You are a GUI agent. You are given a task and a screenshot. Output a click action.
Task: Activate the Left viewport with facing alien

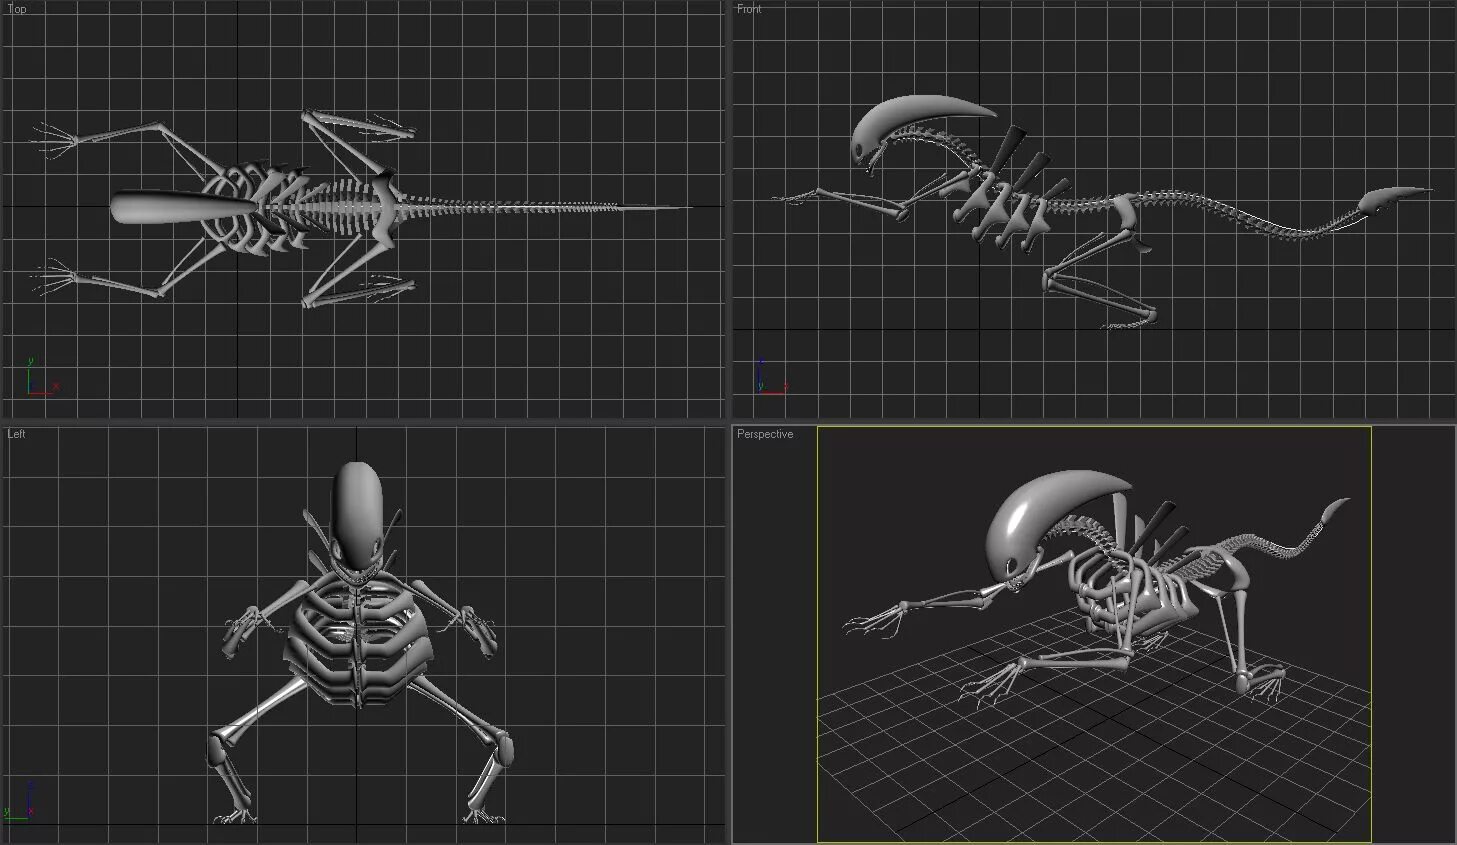click(x=363, y=635)
